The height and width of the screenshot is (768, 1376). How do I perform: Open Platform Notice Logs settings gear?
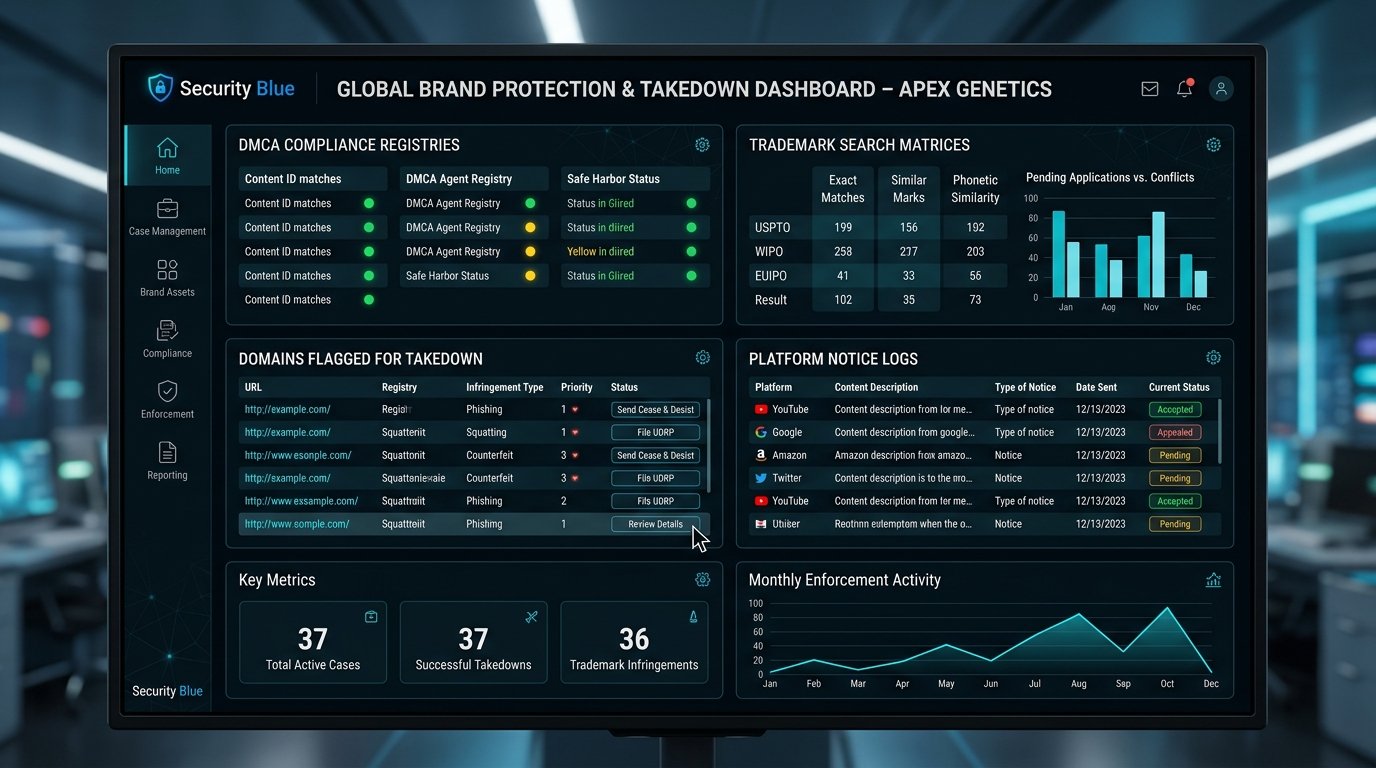1213,358
